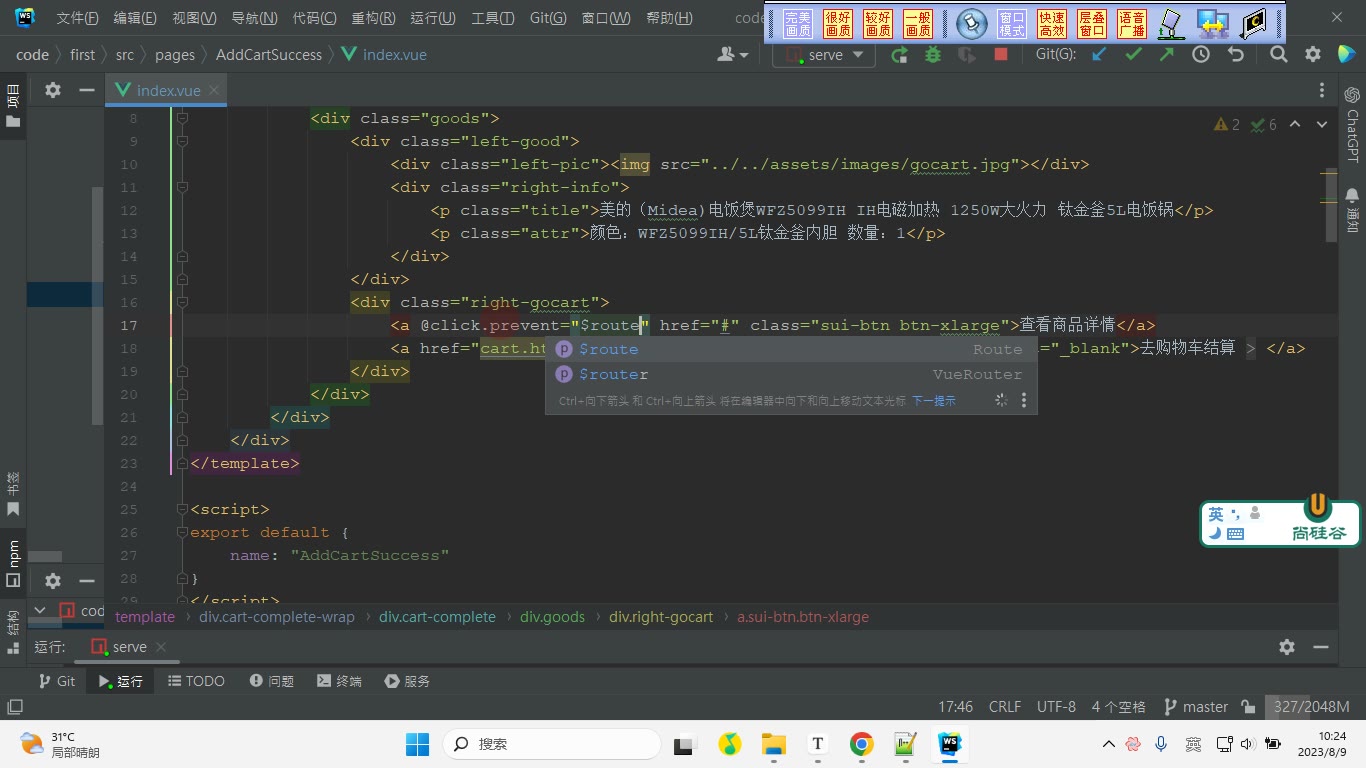1366x768 pixels.
Task: Switch to the 终端 terminal tab
Action: (x=339, y=681)
